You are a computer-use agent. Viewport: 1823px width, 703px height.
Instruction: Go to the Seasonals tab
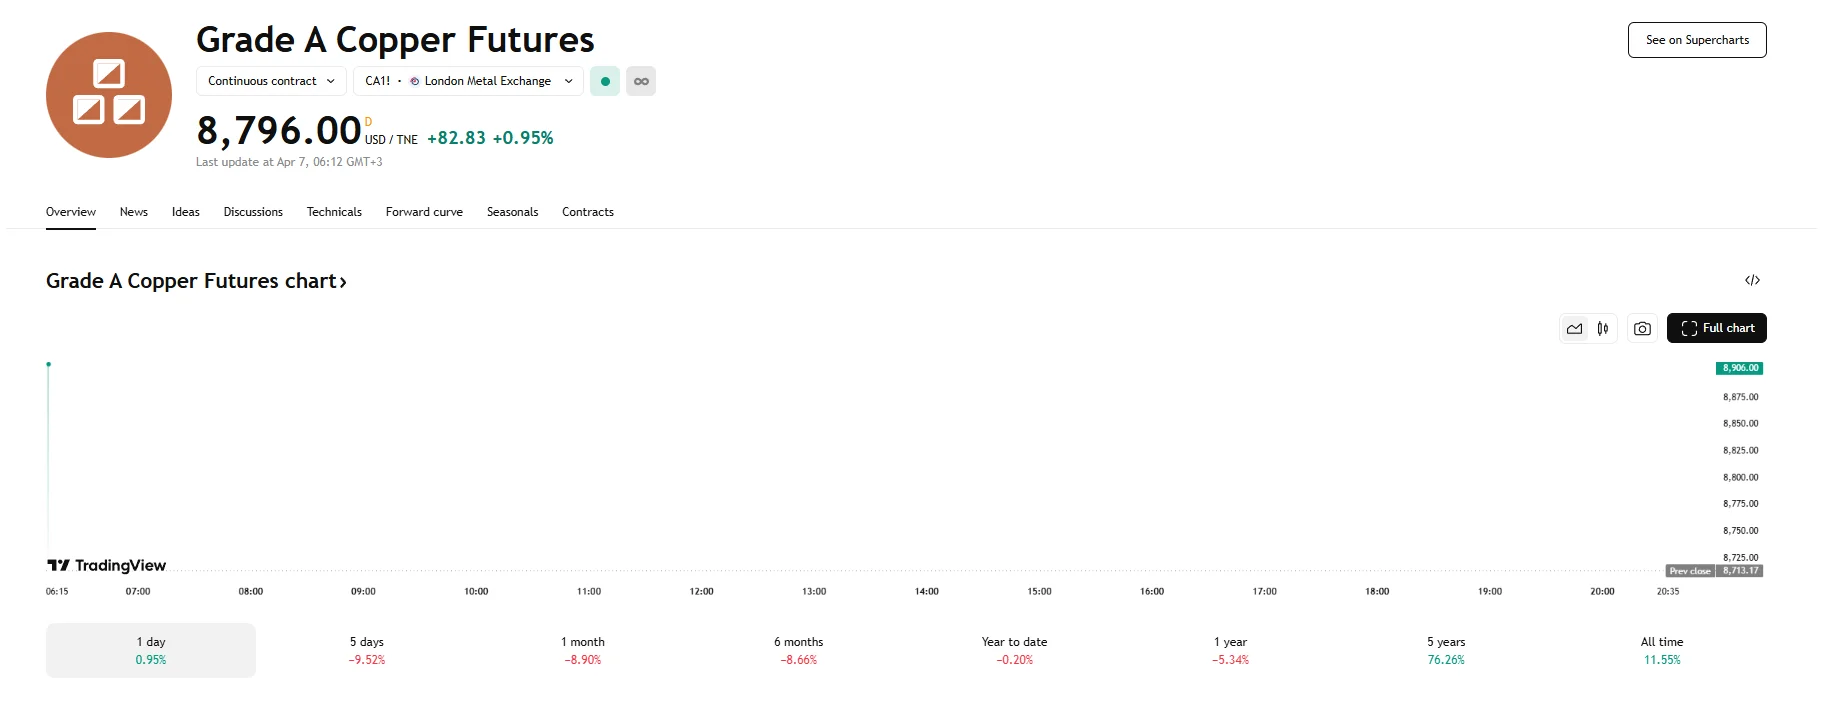pos(512,212)
